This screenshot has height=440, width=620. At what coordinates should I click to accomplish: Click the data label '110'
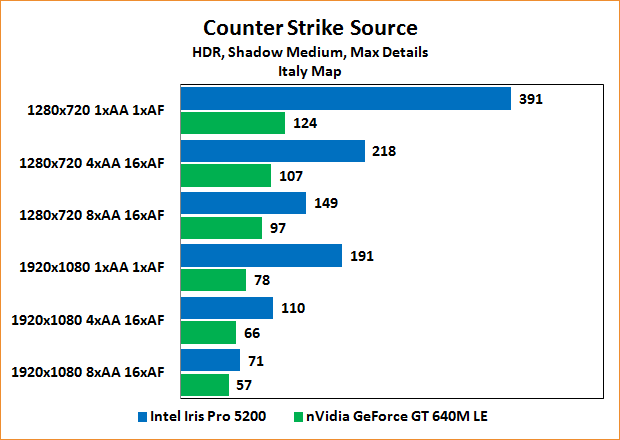tap(293, 308)
